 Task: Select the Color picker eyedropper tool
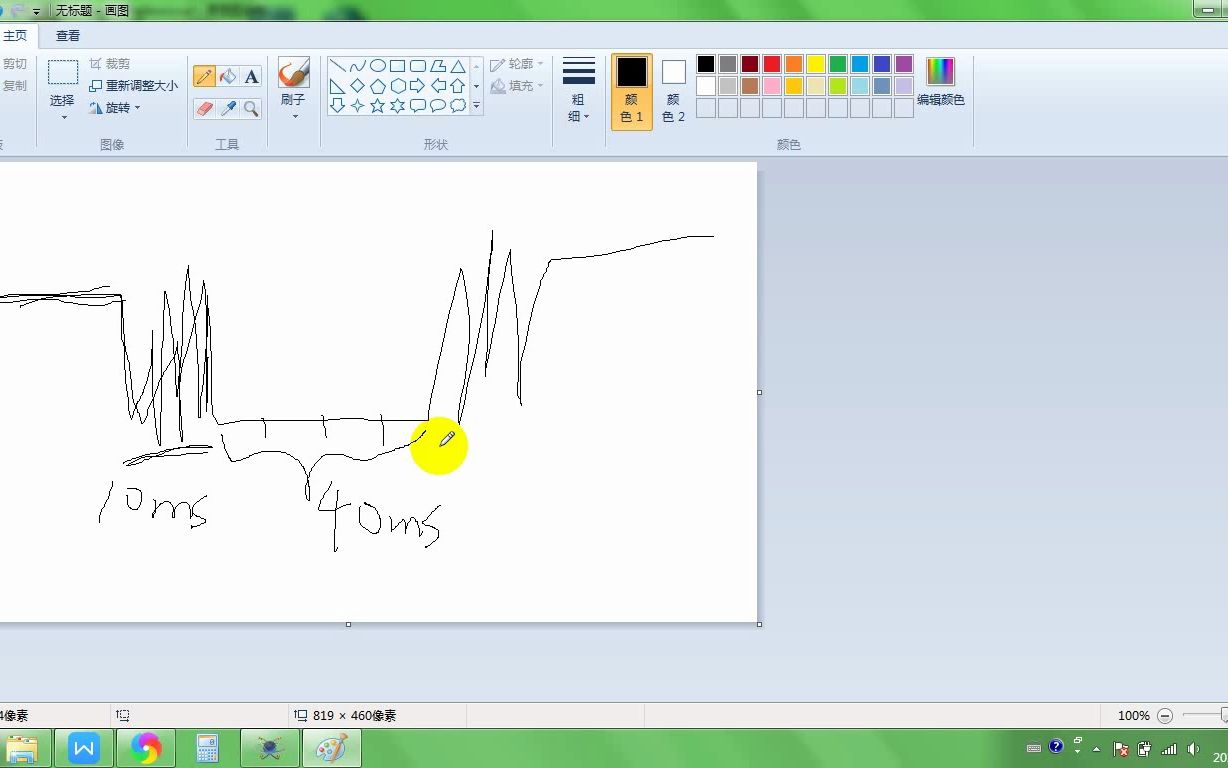228,108
